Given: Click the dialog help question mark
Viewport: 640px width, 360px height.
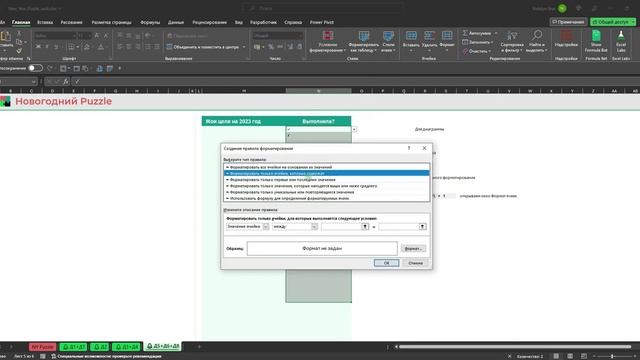Looking at the screenshot, I should pyautogui.click(x=409, y=148).
